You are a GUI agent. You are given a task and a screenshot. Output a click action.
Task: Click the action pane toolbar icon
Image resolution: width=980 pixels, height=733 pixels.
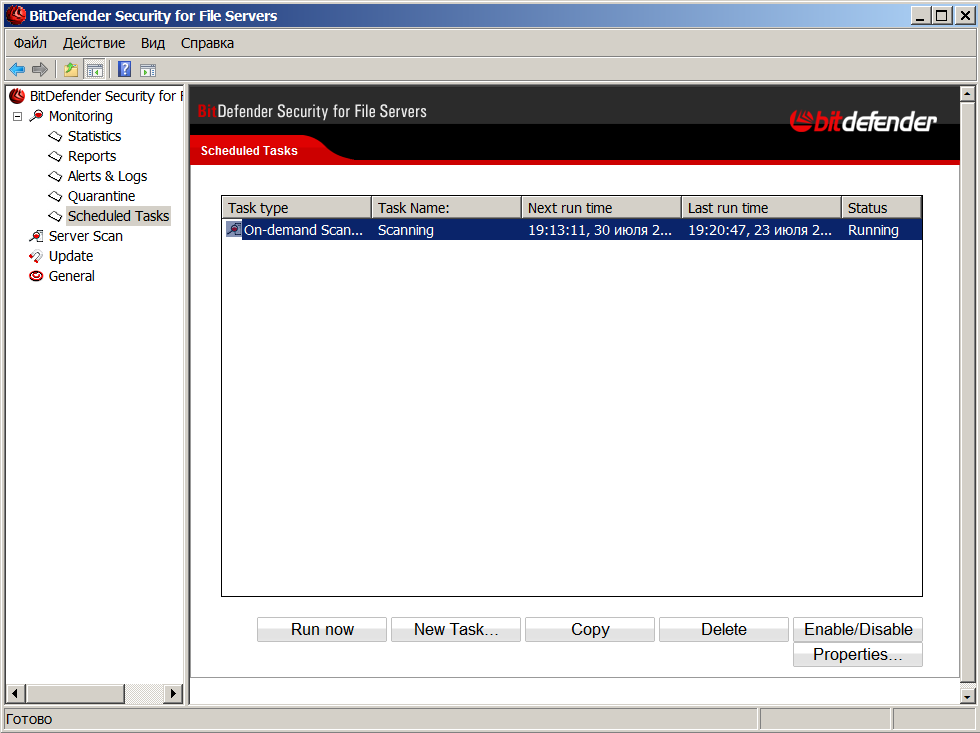coord(148,70)
